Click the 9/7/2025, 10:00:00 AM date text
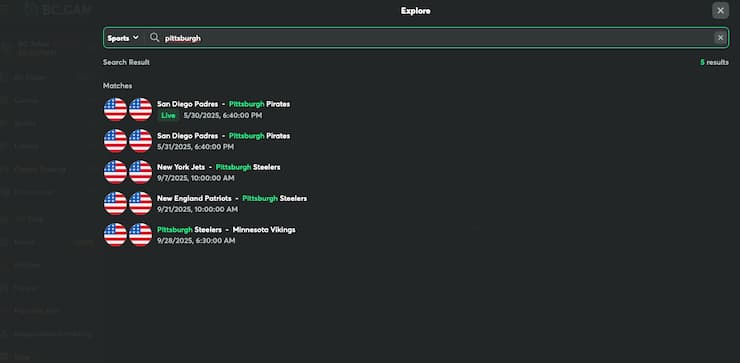 (195, 178)
